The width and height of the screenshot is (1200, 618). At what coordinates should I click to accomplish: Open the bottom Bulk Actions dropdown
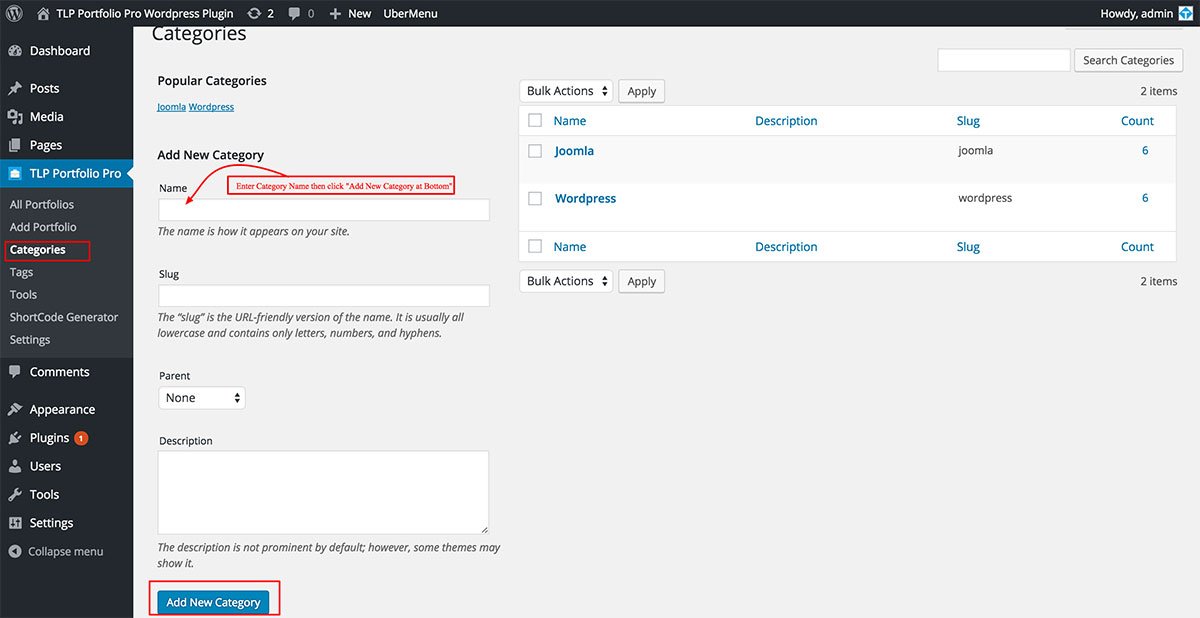pyautogui.click(x=566, y=281)
